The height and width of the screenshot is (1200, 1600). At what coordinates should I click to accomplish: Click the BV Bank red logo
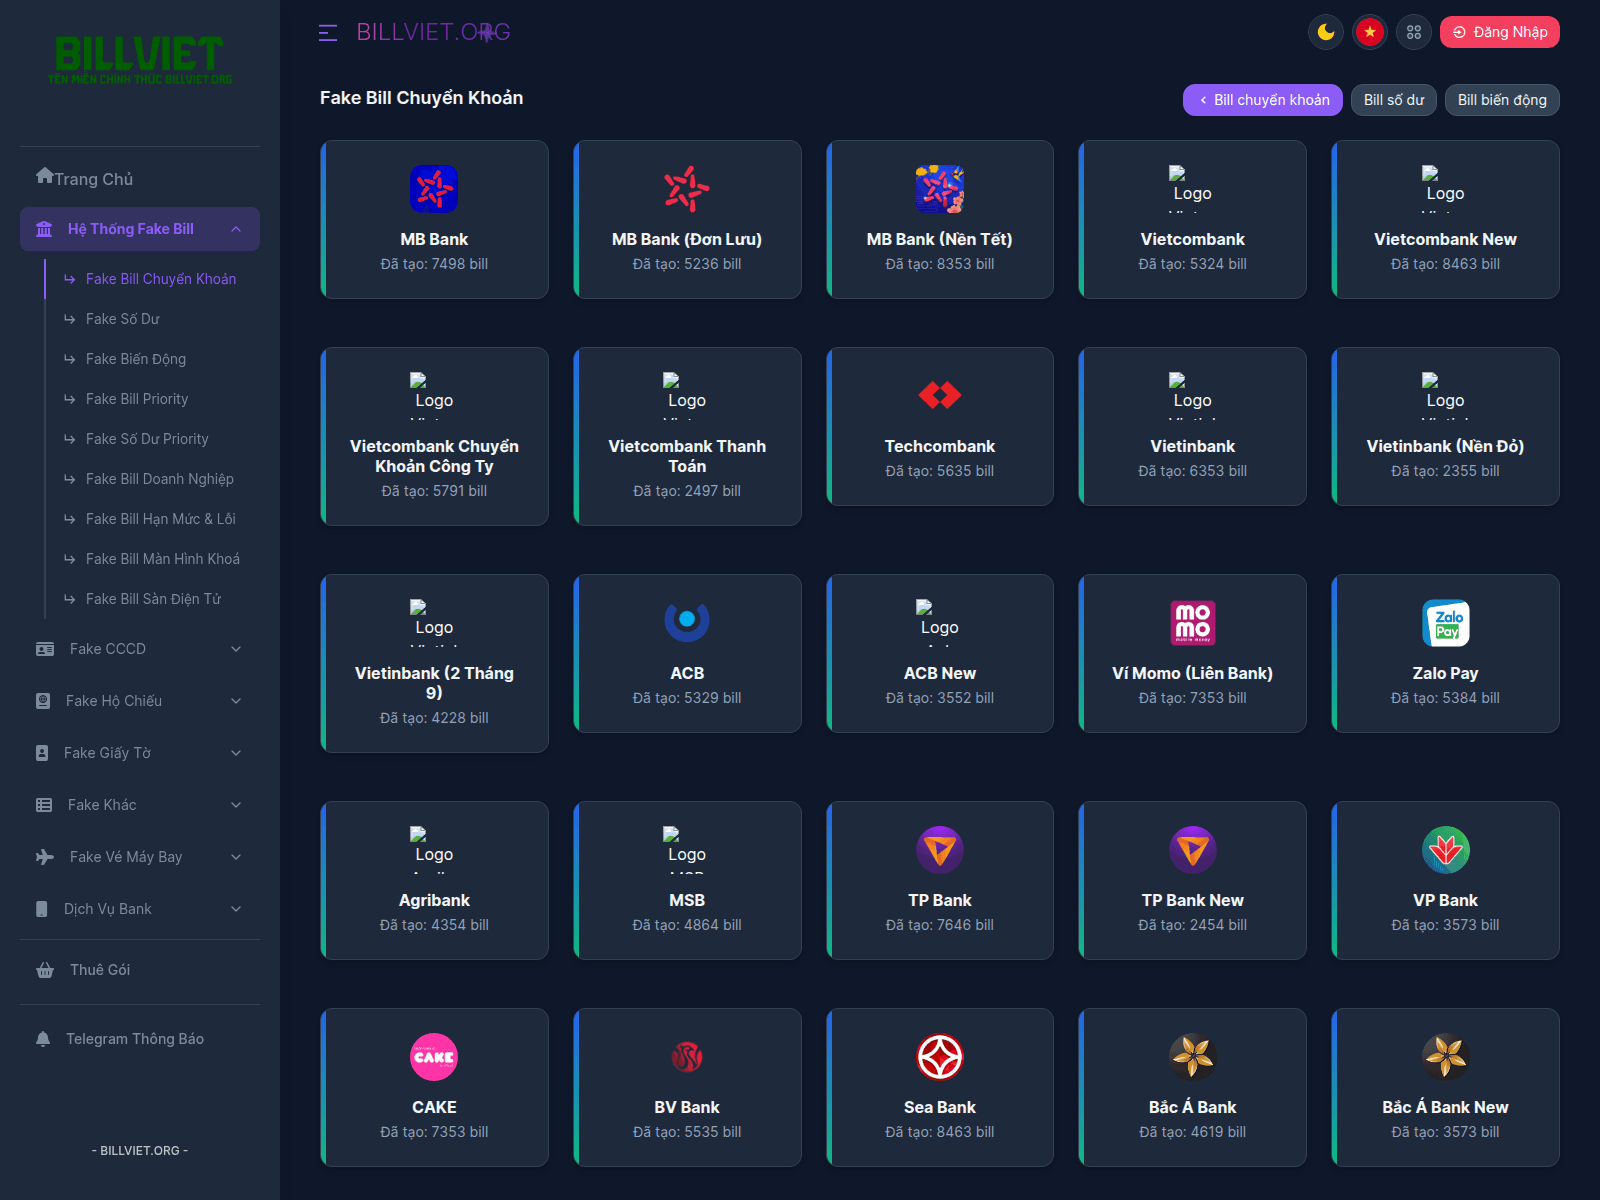(687, 1057)
